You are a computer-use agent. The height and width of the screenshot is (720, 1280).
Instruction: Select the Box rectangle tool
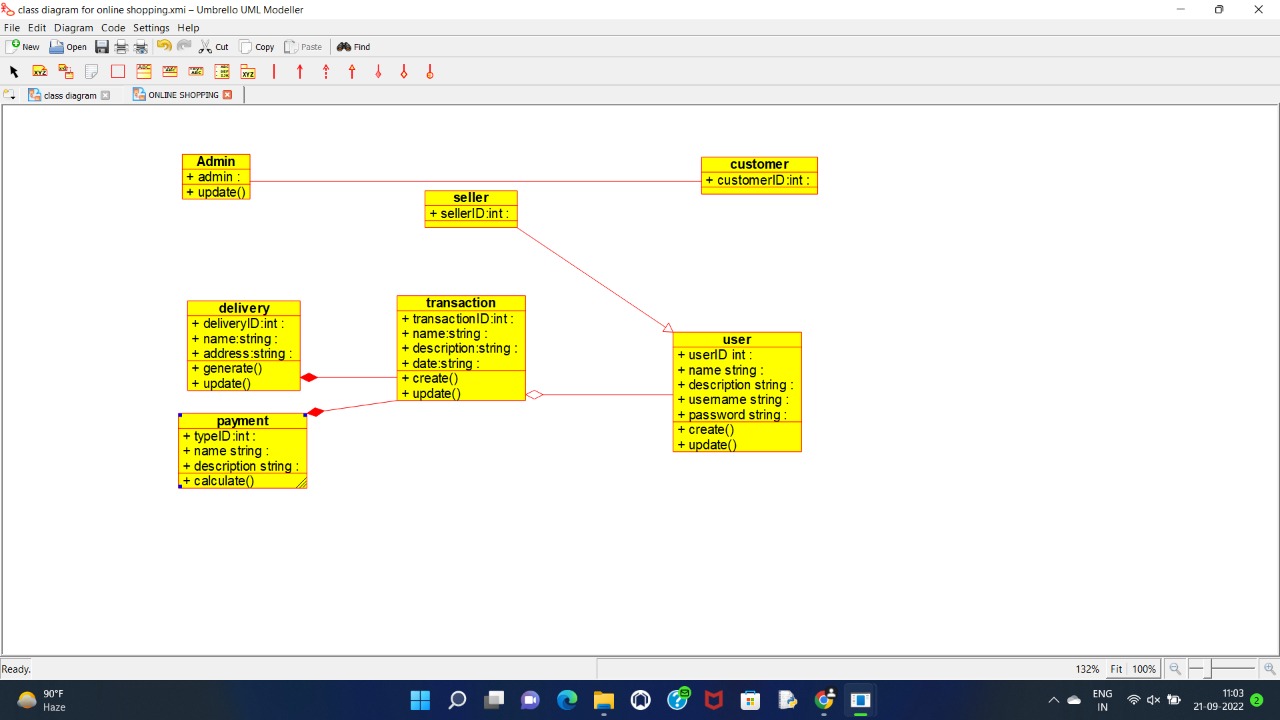click(x=118, y=72)
